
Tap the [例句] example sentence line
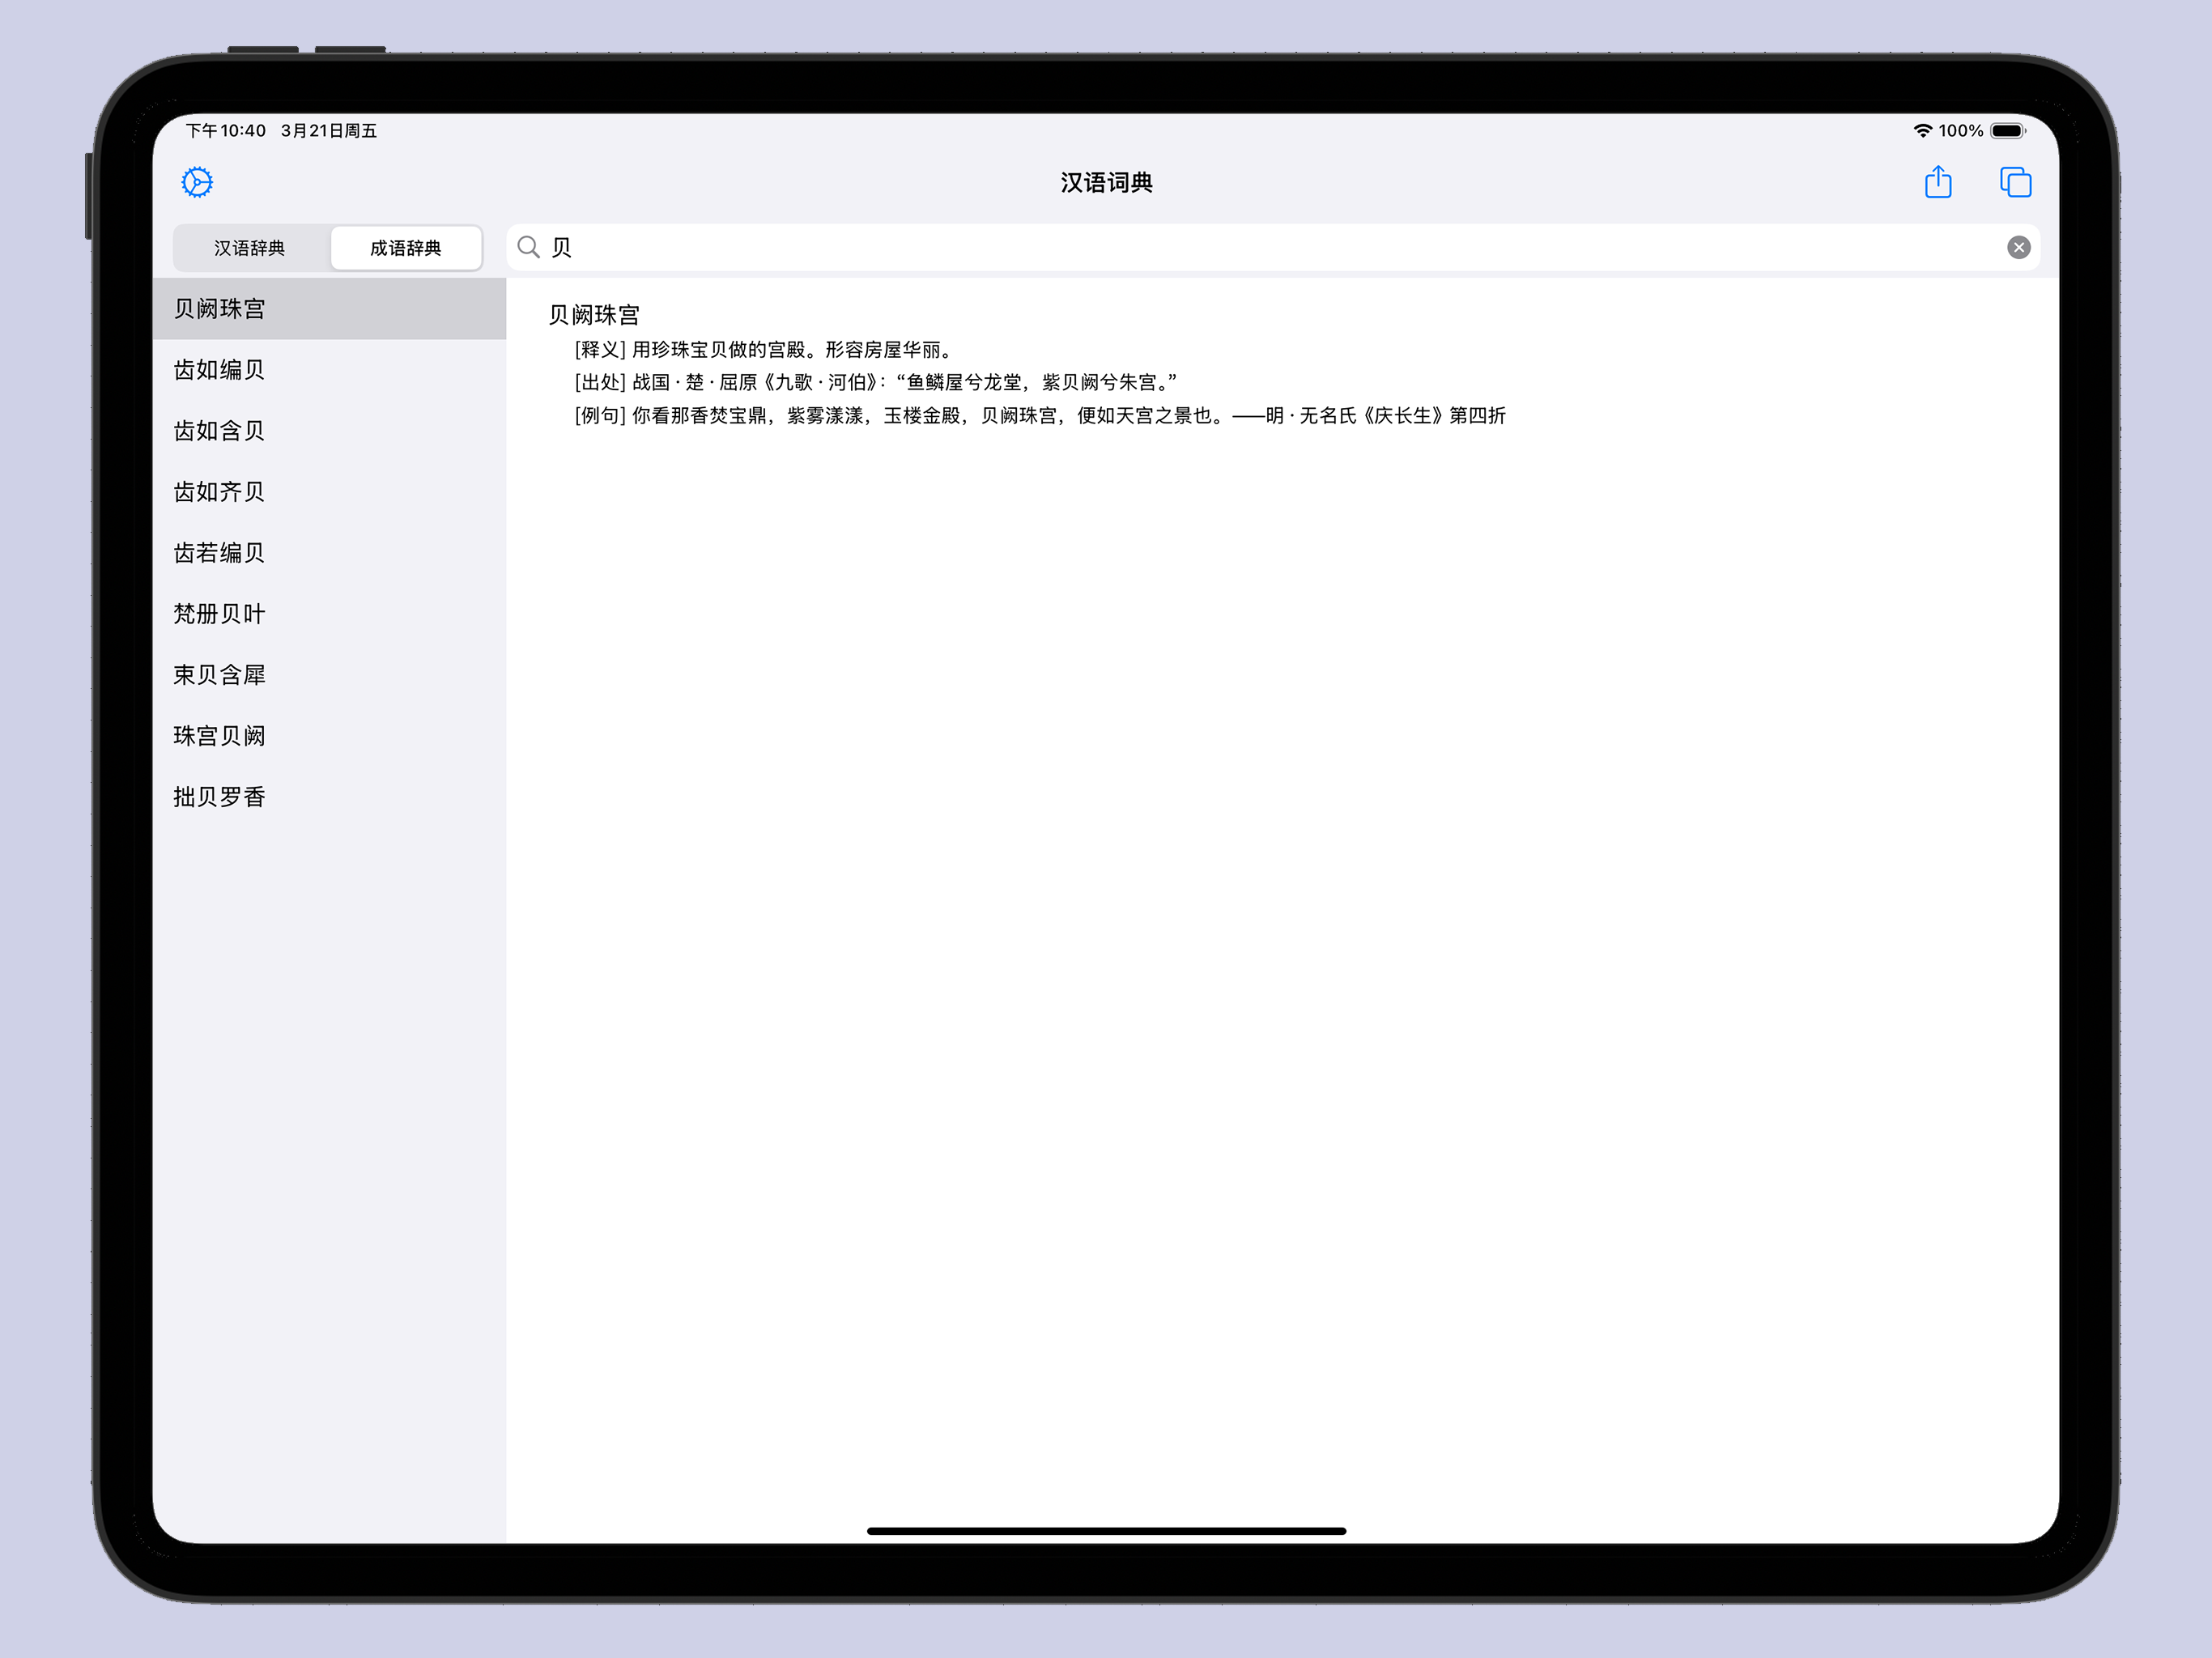tap(1040, 415)
